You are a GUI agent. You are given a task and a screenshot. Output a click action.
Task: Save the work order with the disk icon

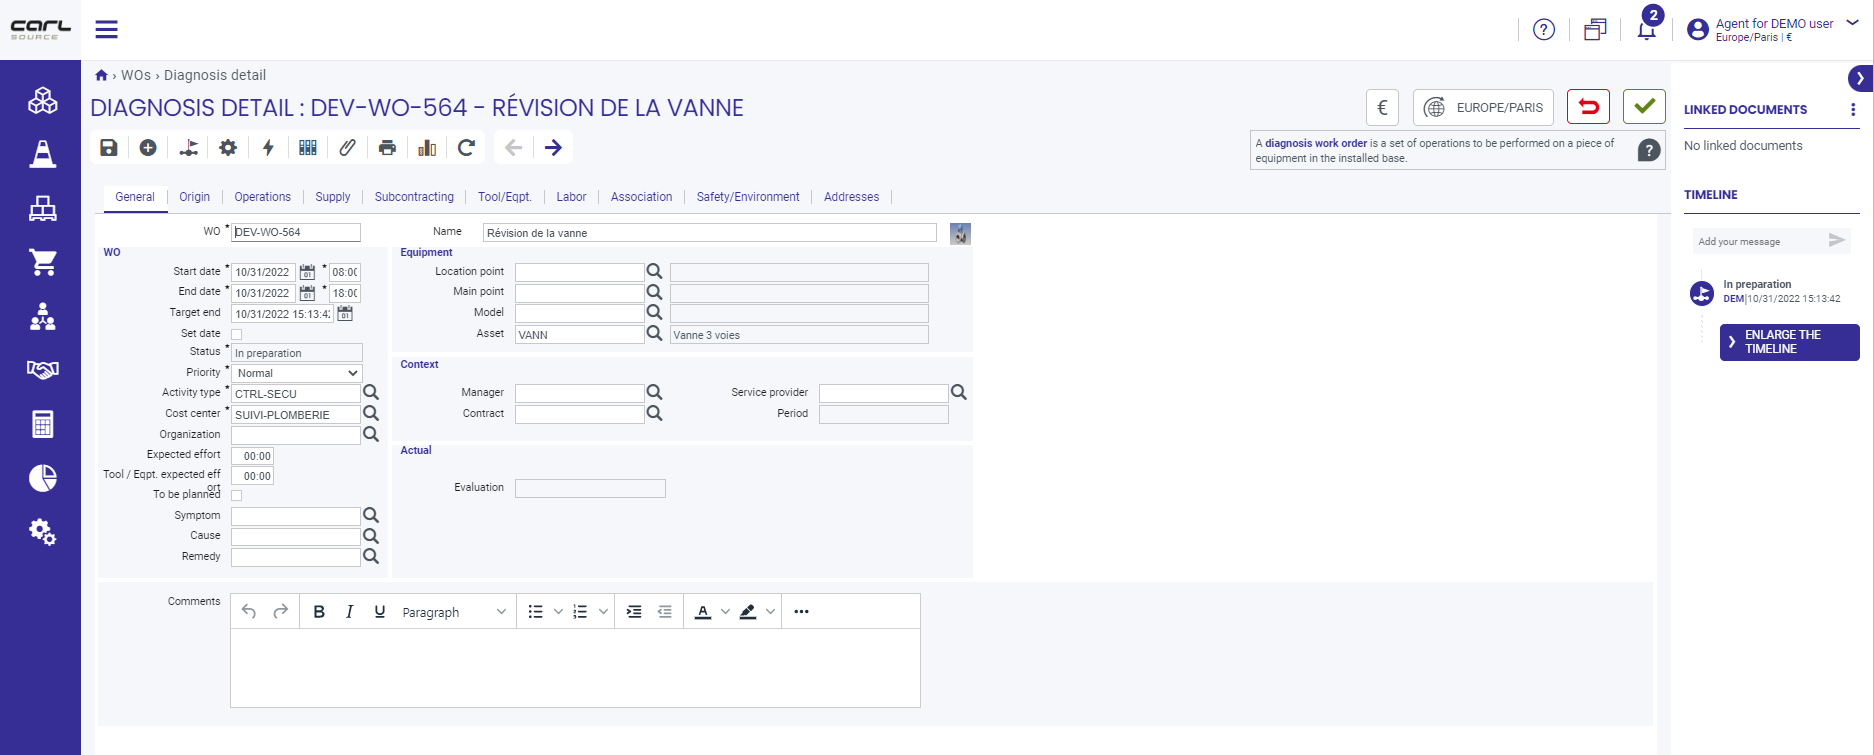pos(109,148)
